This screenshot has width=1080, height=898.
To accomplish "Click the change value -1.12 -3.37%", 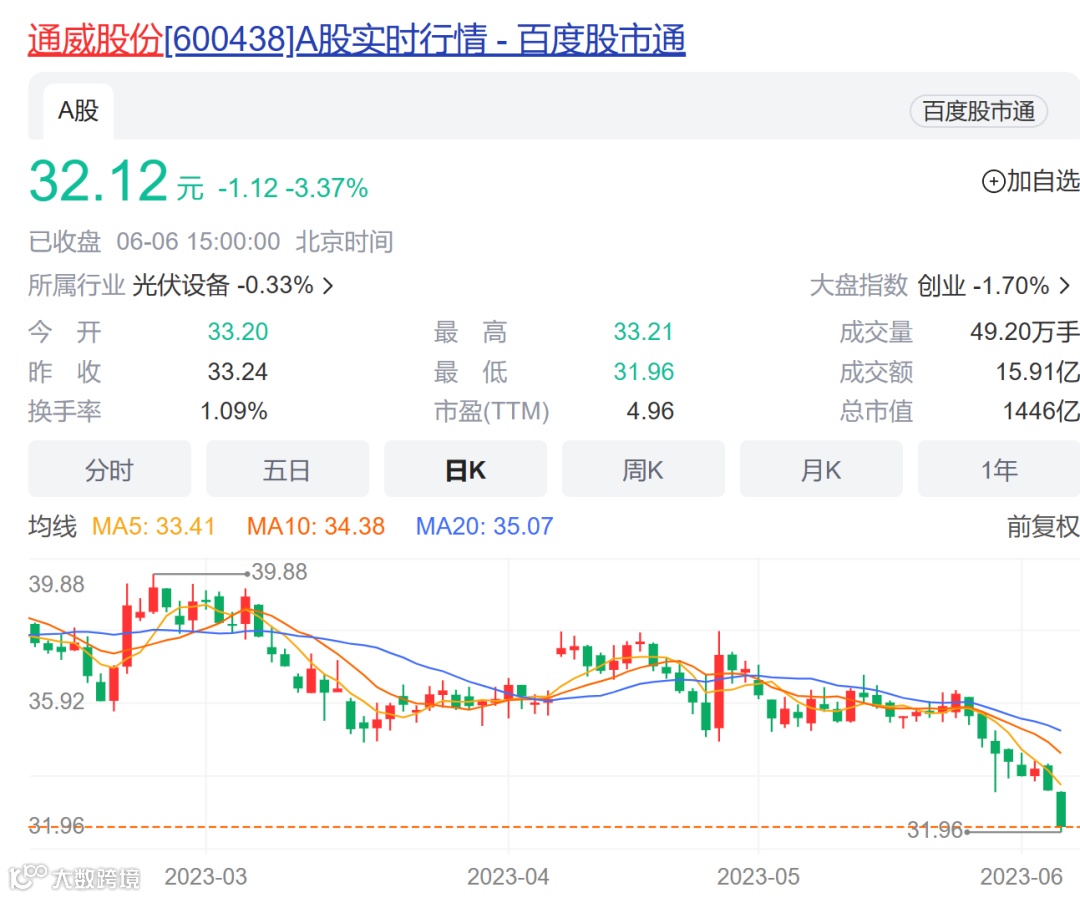I will click(x=293, y=188).
